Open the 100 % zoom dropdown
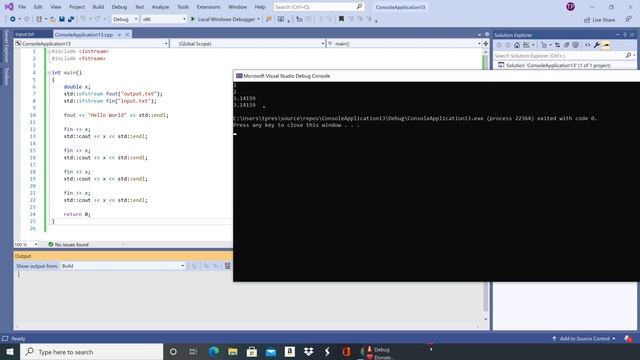Screen dimensions: 640x360 click(26, 244)
